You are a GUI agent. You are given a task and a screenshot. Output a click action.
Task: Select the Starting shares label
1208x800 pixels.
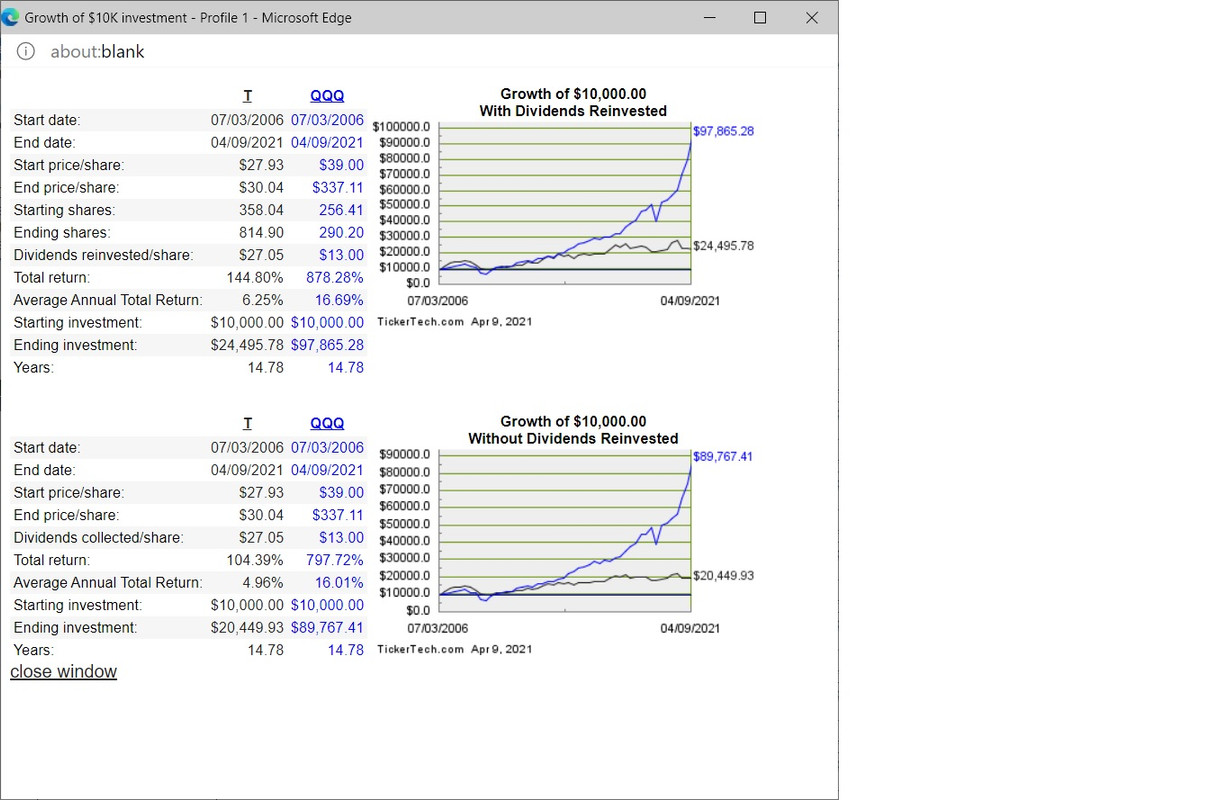coord(64,210)
